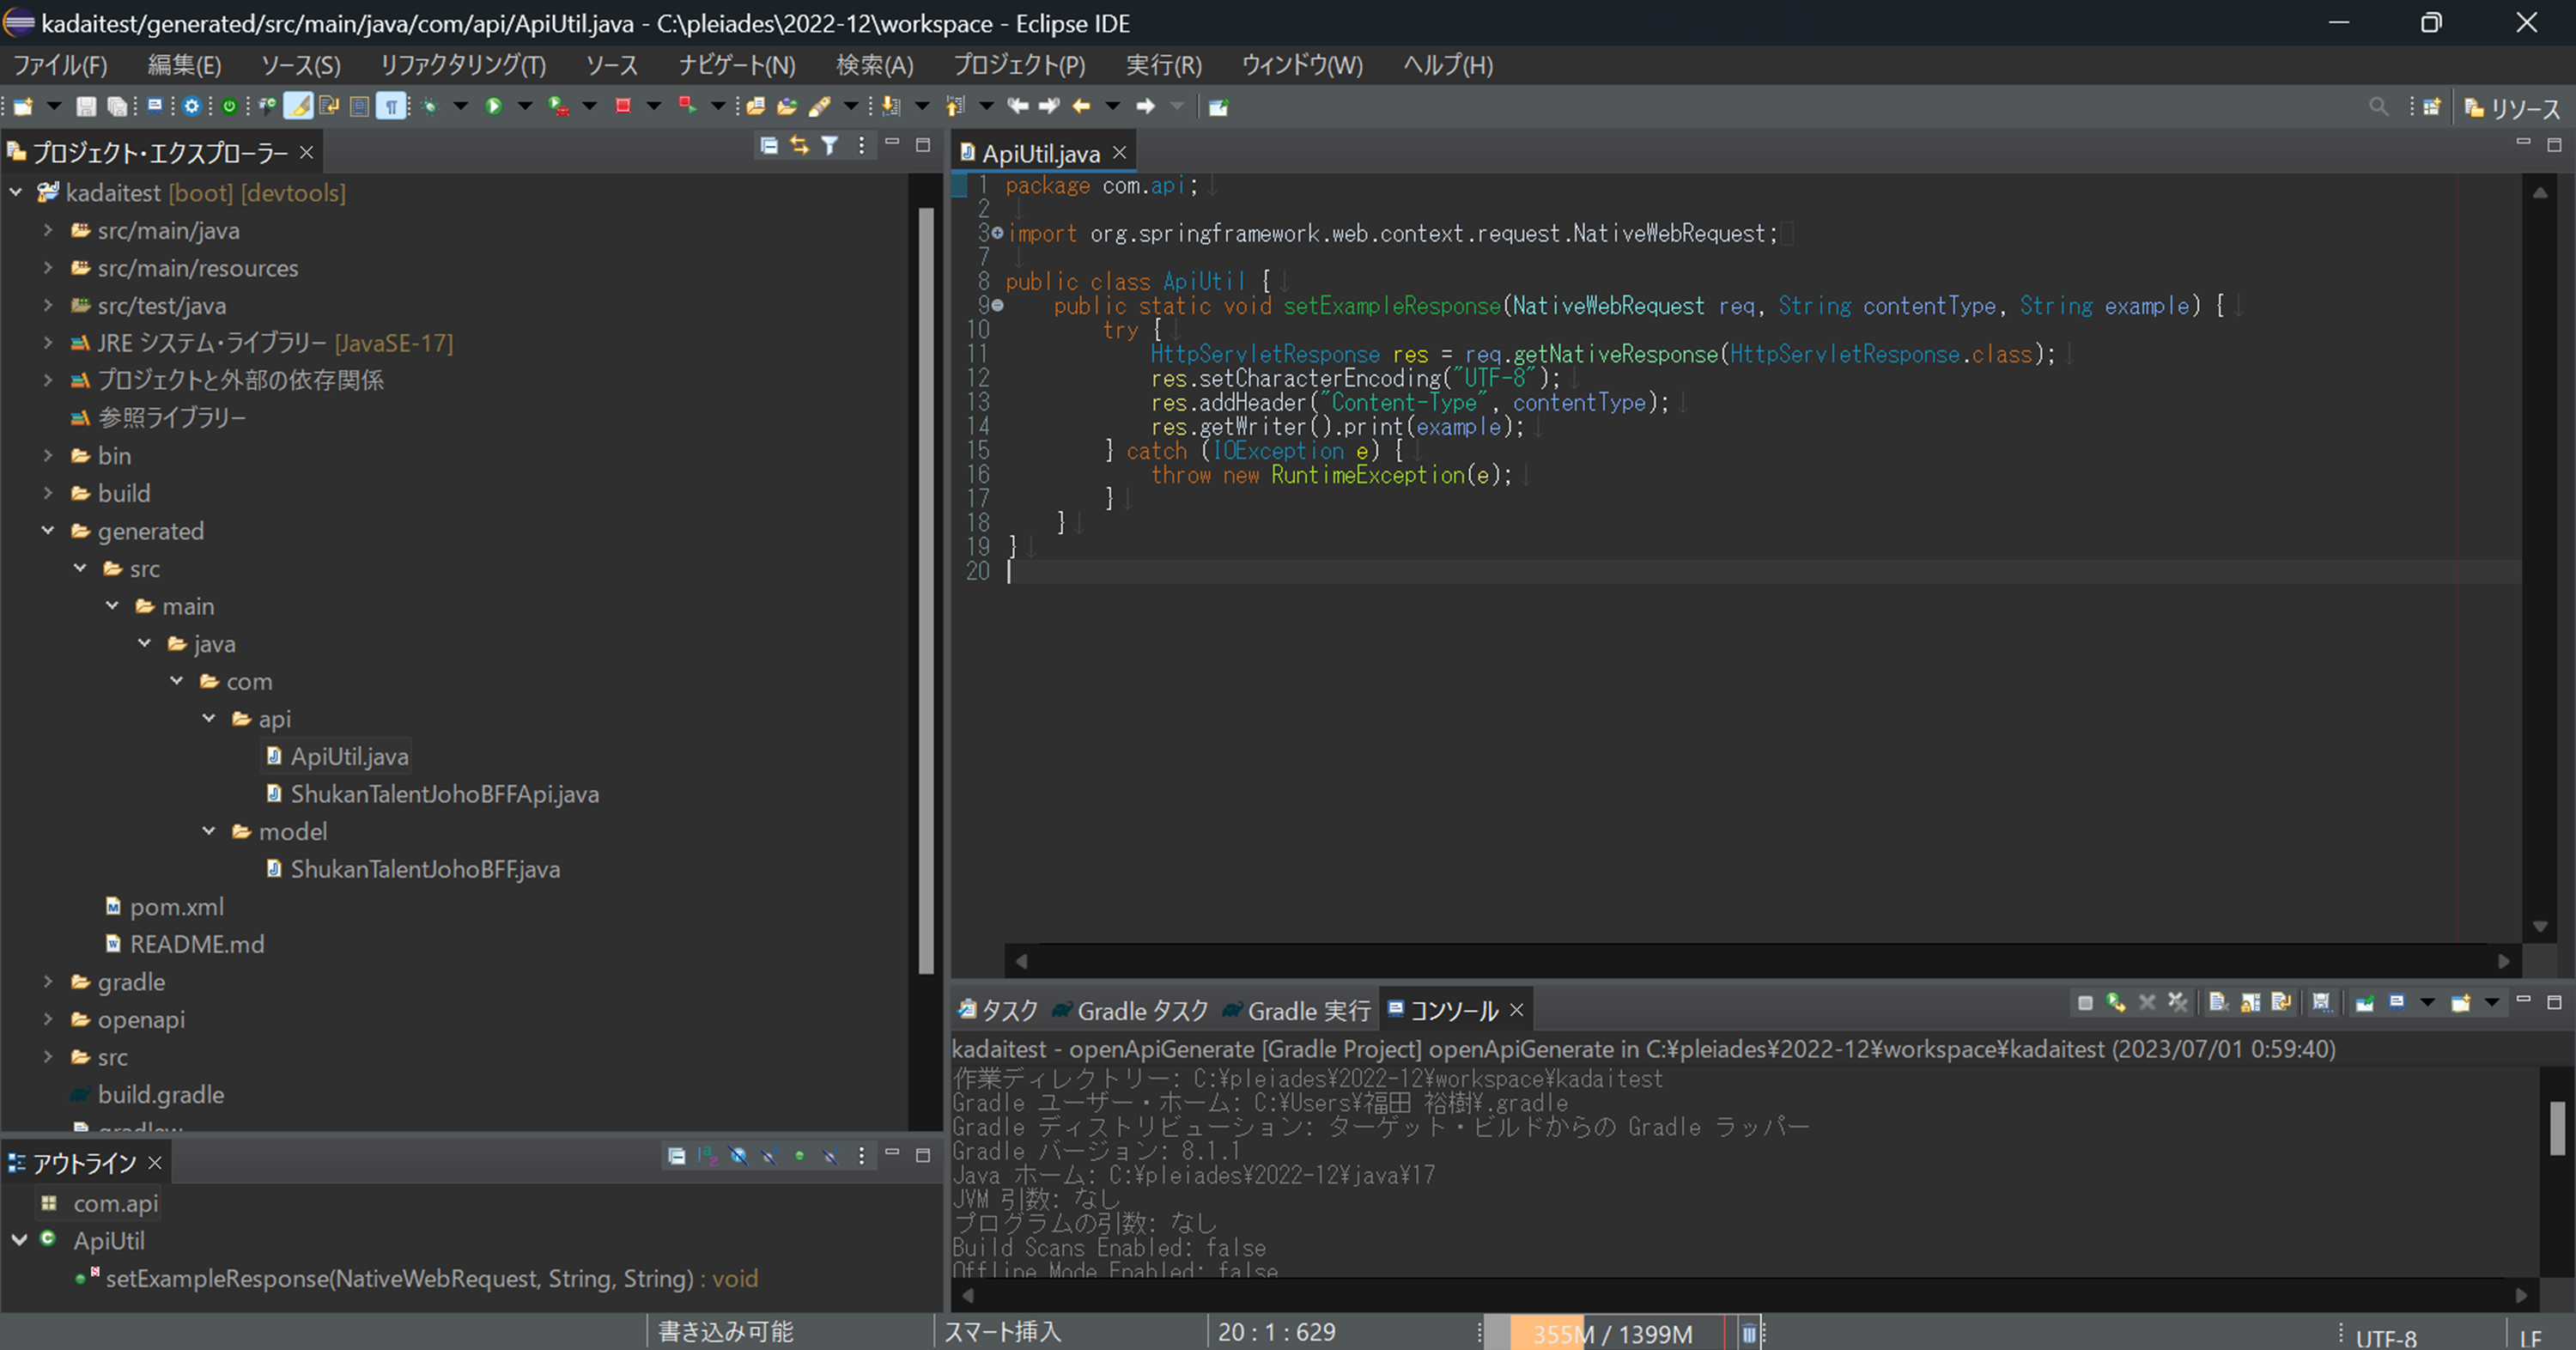2576x1350 pixels.
Task: Switch to the Gradle 実行 tab
Action: click(x=1300, y=1010)
